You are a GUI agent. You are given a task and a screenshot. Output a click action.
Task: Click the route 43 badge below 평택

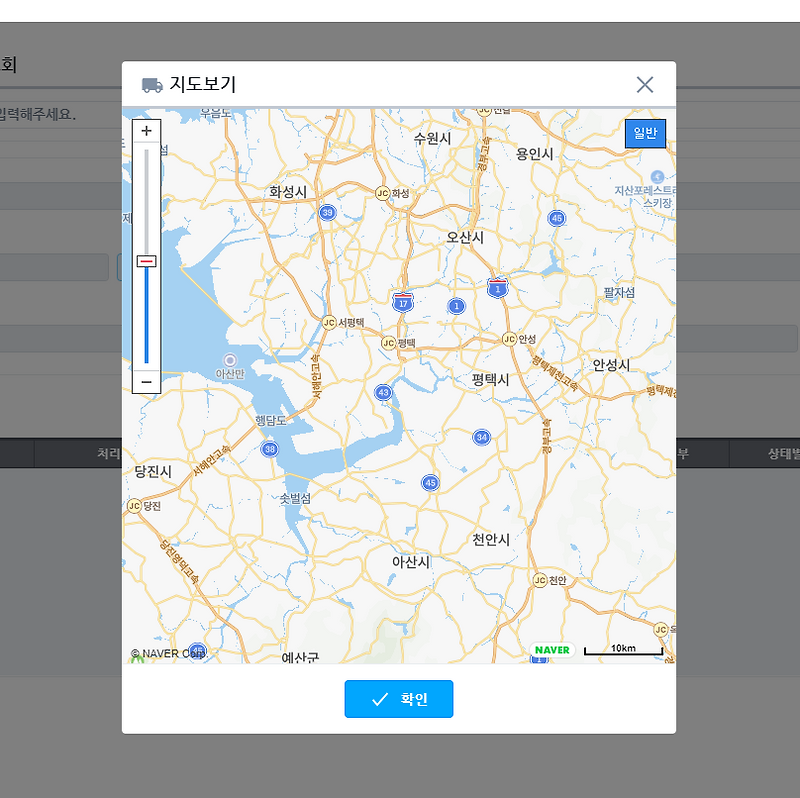(384, 393)
